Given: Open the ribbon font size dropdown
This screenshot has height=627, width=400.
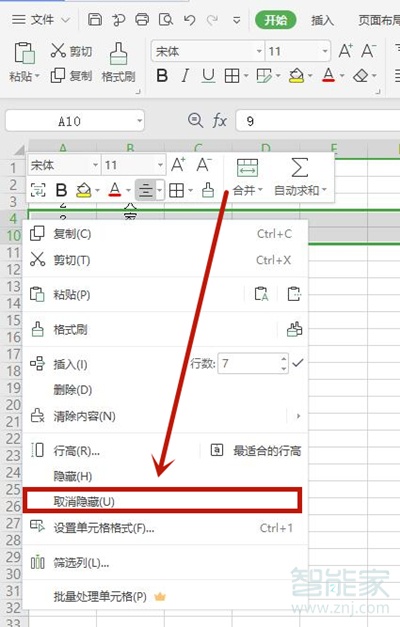Looking at the screenshot, I should tap(325, 51).
